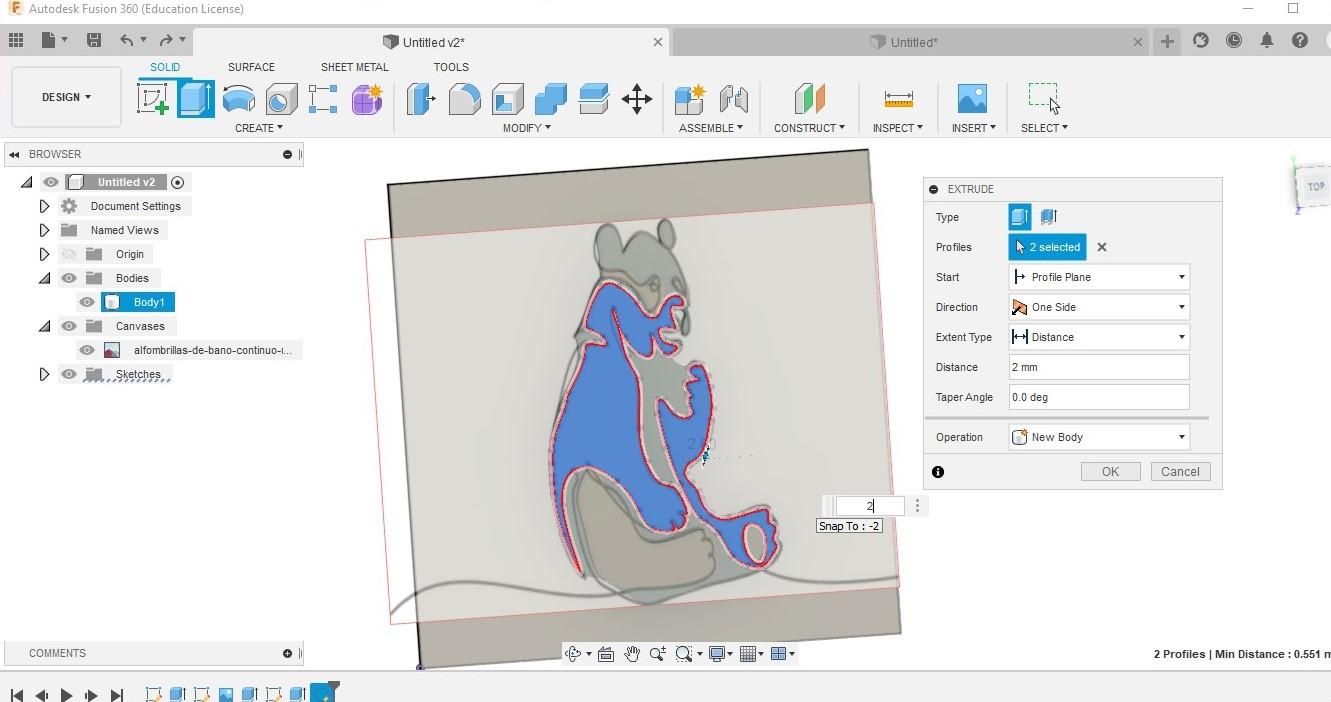
Task: Open the Create Form tool
Action: [x=366, y=99]
